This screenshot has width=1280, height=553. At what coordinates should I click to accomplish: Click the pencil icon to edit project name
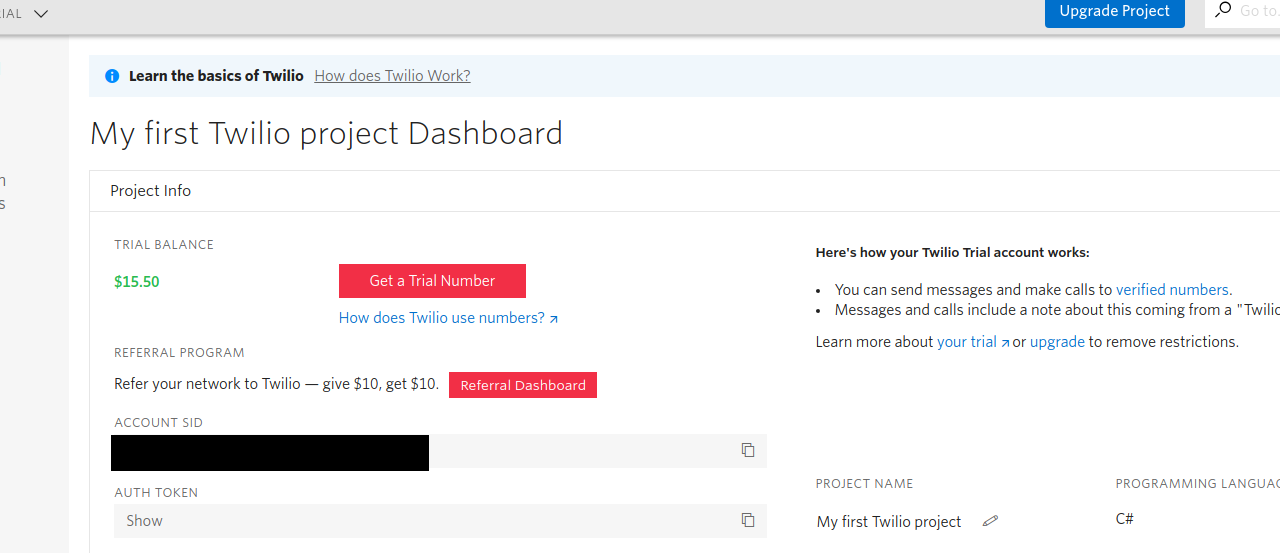pos(990,521)
